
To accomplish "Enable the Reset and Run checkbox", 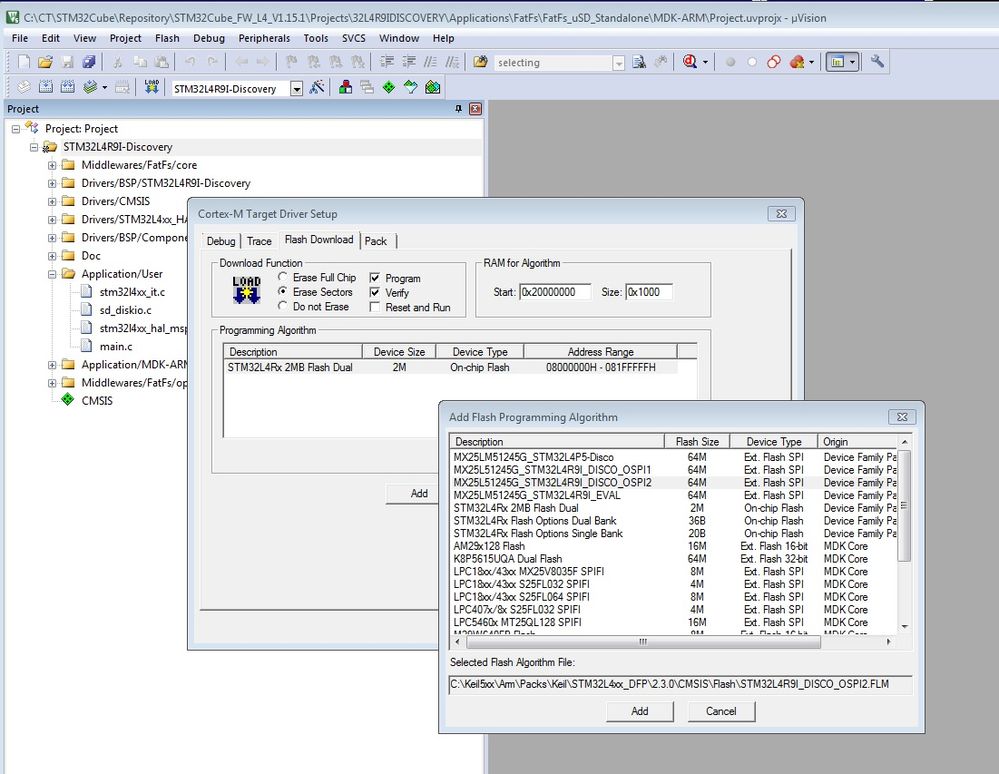I will pos(375,307).
